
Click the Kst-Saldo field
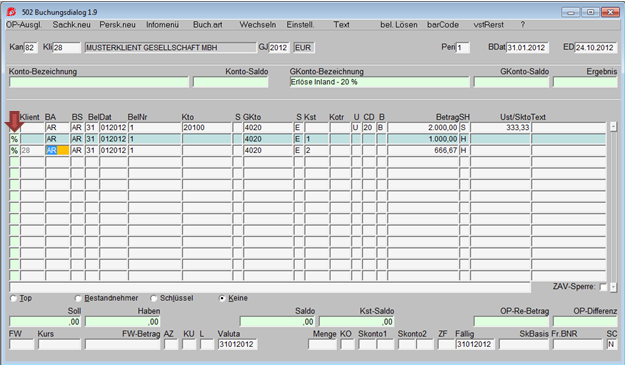coord(357,322)
